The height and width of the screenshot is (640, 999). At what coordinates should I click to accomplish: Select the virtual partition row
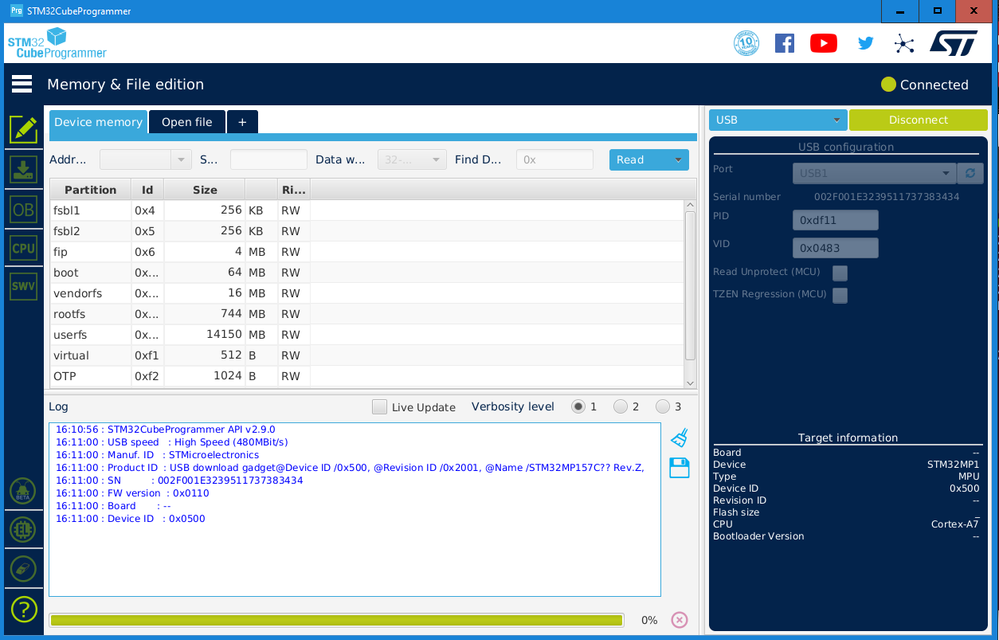367,355
